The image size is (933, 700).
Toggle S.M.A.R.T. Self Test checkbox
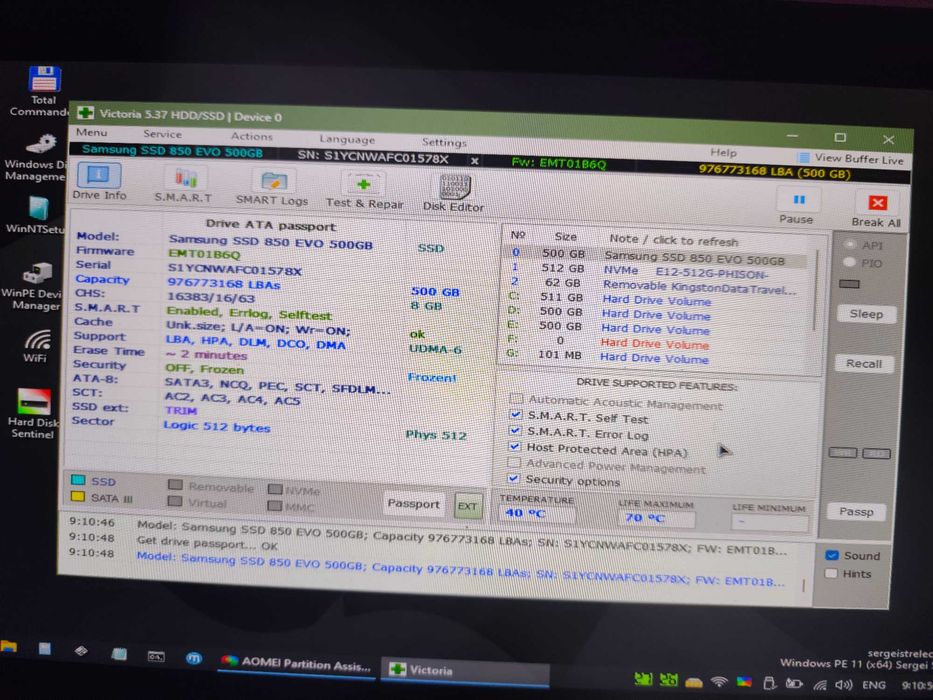pyautogui.click(x=515, y=415)
